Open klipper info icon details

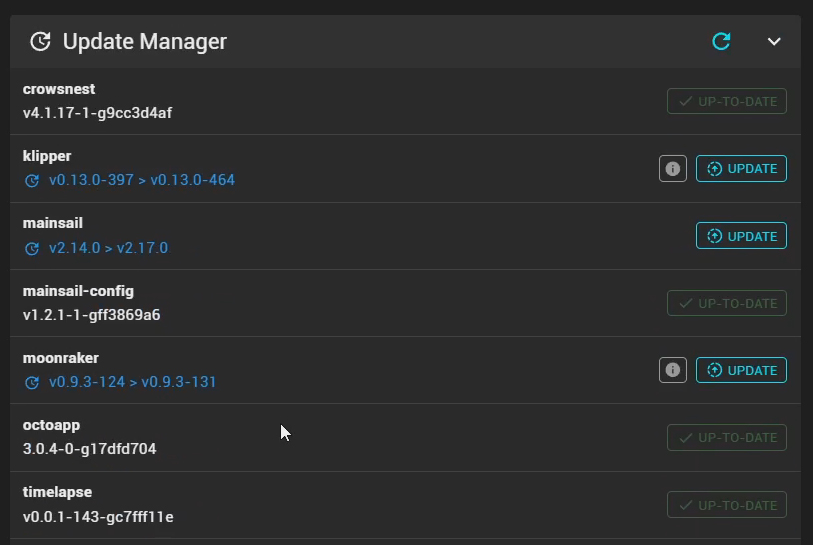(673, 169)
